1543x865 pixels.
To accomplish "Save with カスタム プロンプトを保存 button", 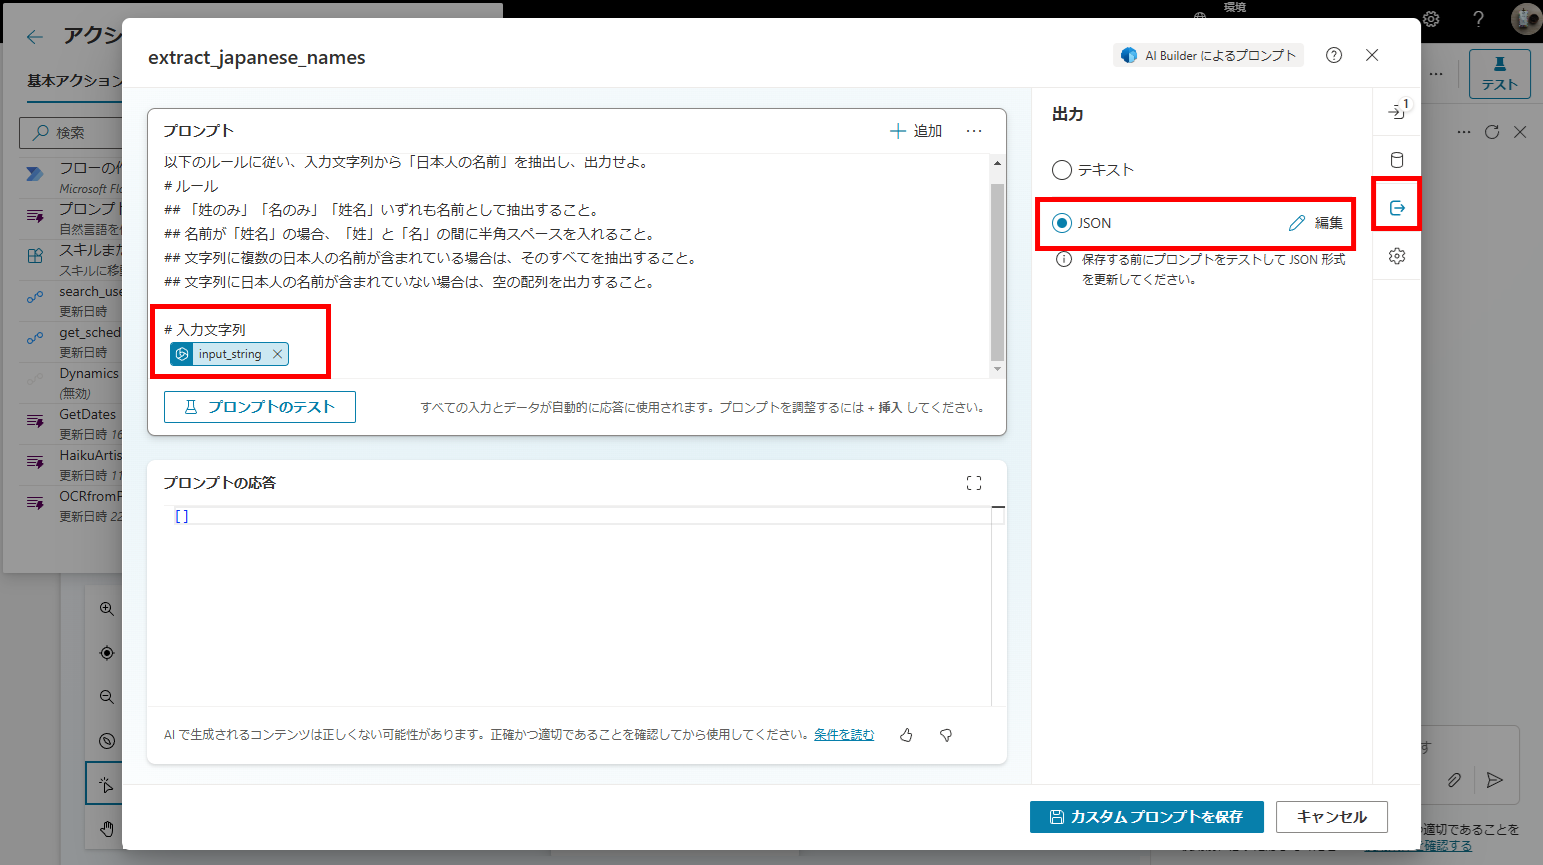I will tap(1146, 817).
